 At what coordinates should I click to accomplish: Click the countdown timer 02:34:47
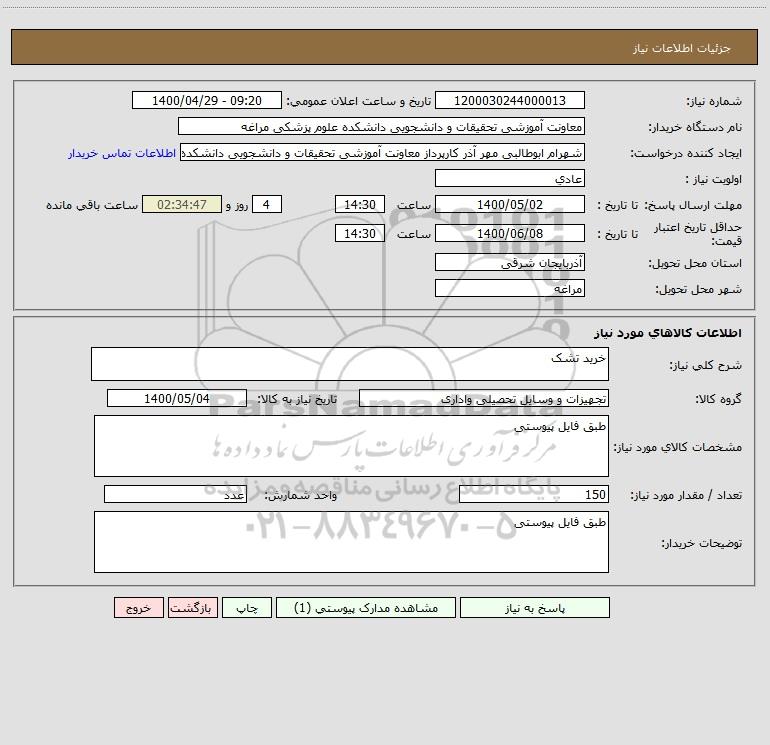pyautogui.click(x=182, y=204)
